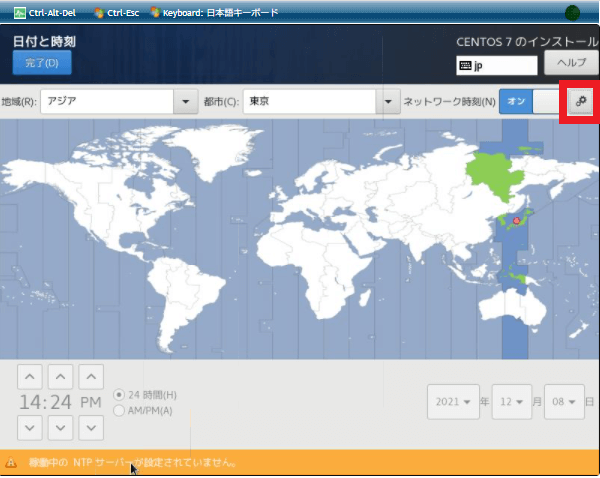Click the Keyboard menu flag icon
Screen dimensions: 600x478
(155, 12)
